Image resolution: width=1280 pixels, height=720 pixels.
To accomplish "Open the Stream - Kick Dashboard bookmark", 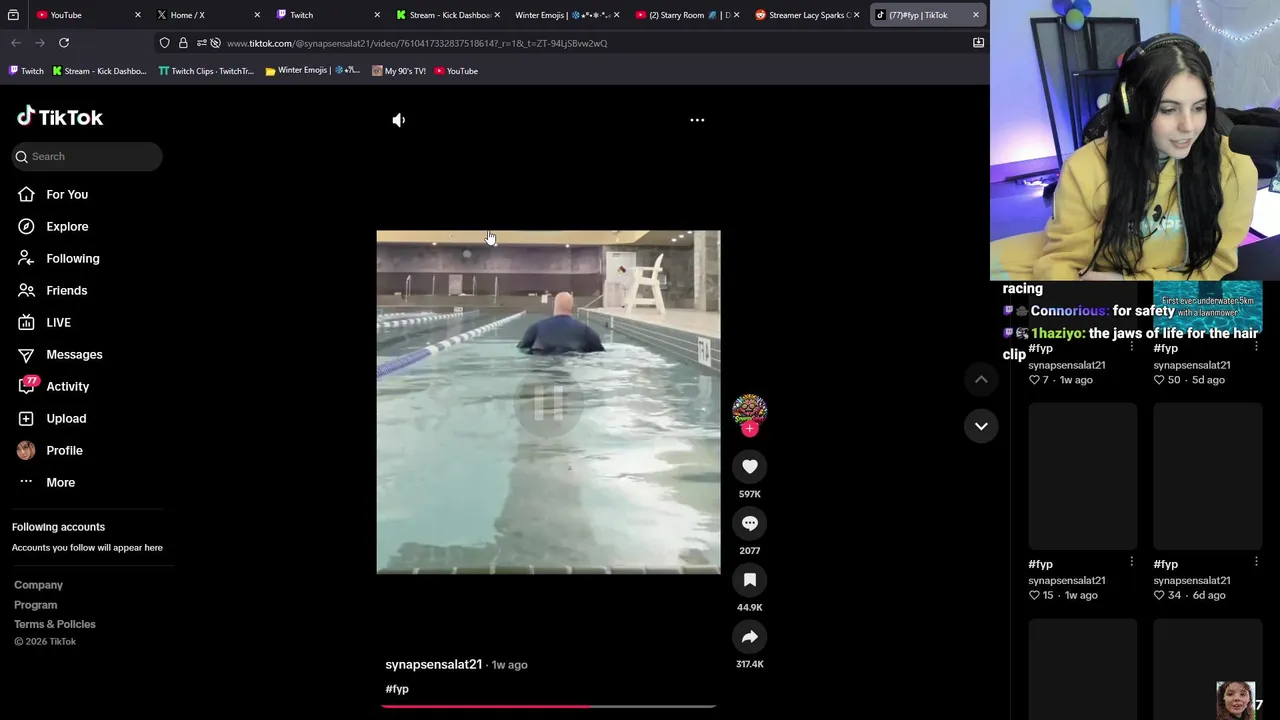I will click(99, 71).
